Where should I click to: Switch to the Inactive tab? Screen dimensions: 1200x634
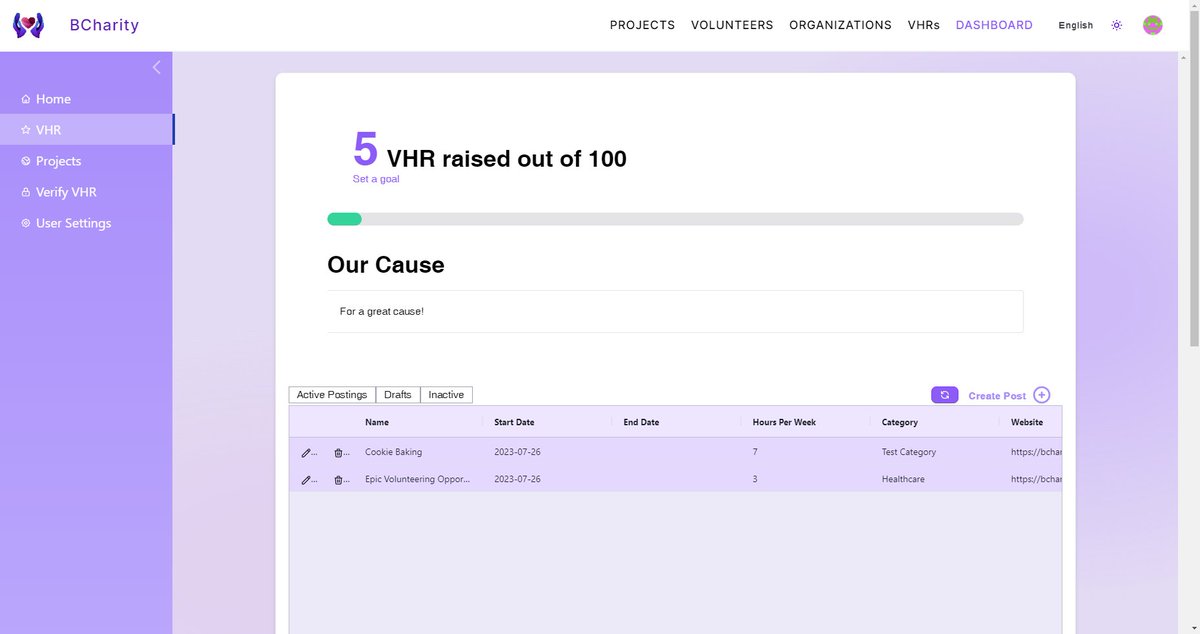[x=446, y=395]
